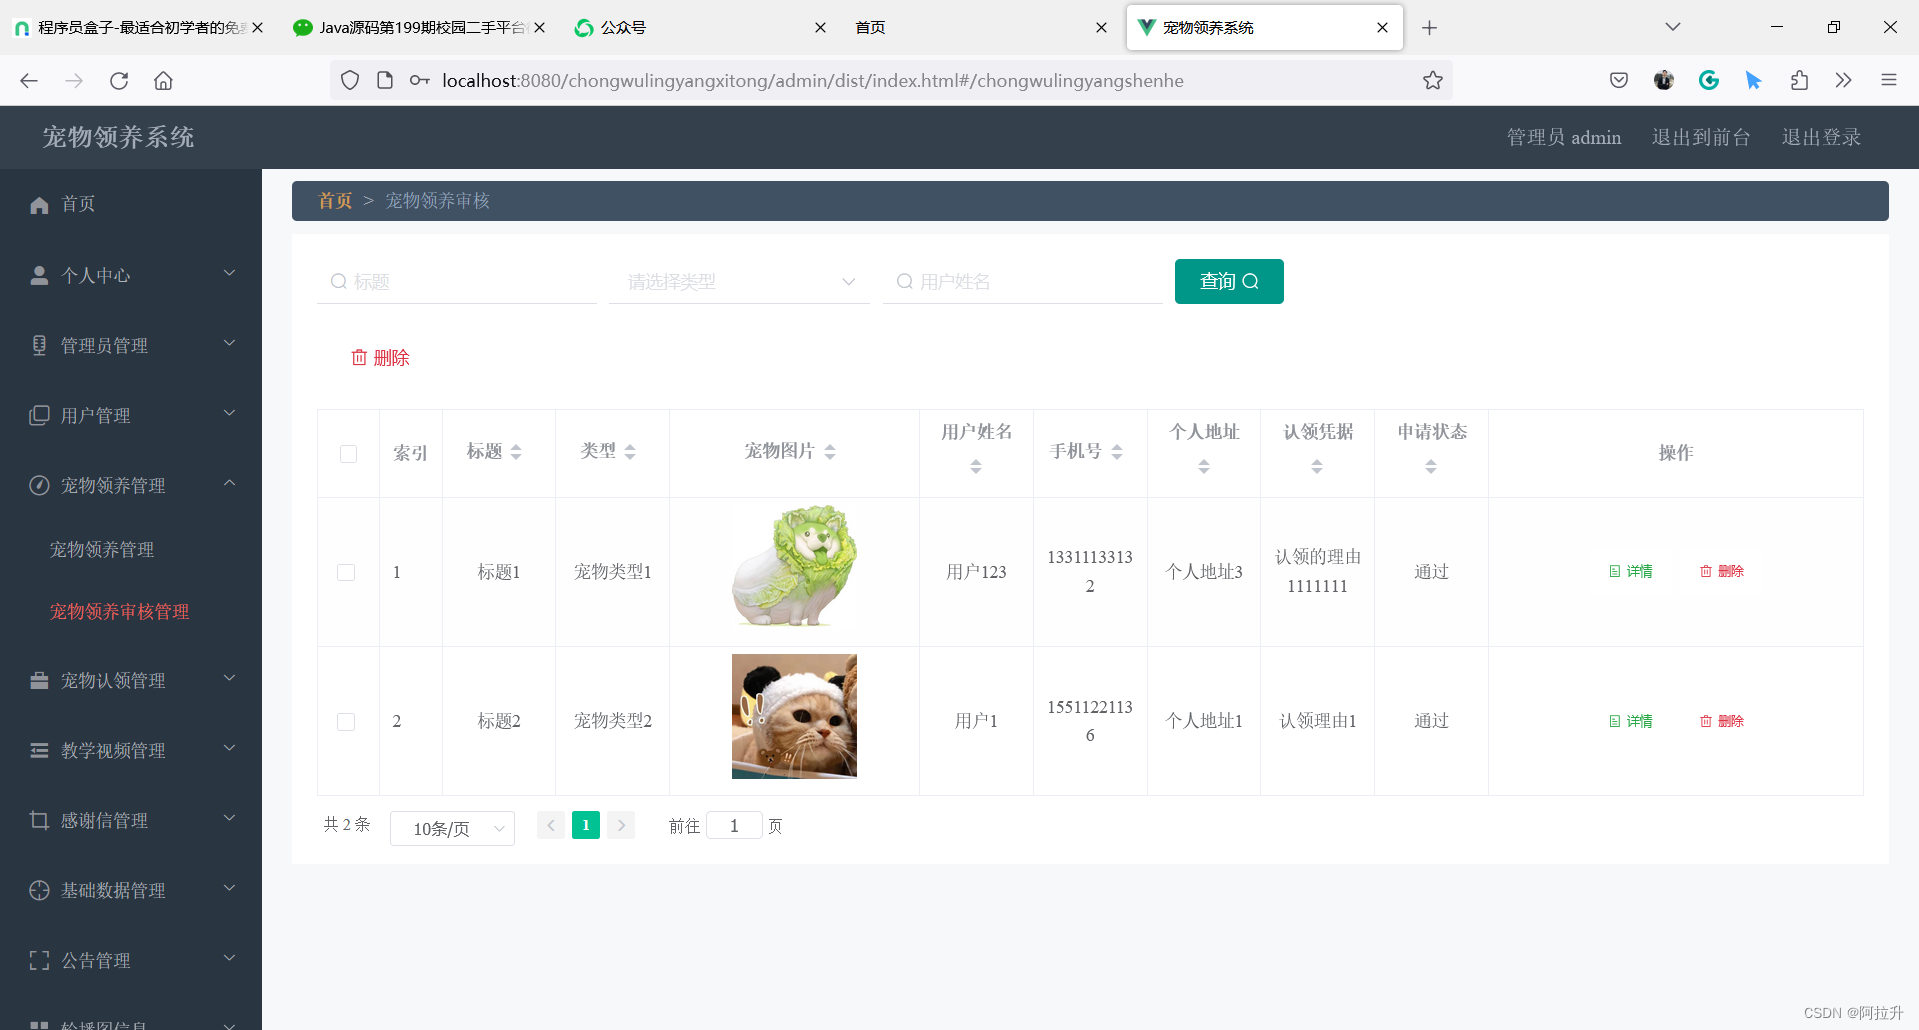
Task: Click the 用户姓名 search input field
Action: click(1022, 282)
